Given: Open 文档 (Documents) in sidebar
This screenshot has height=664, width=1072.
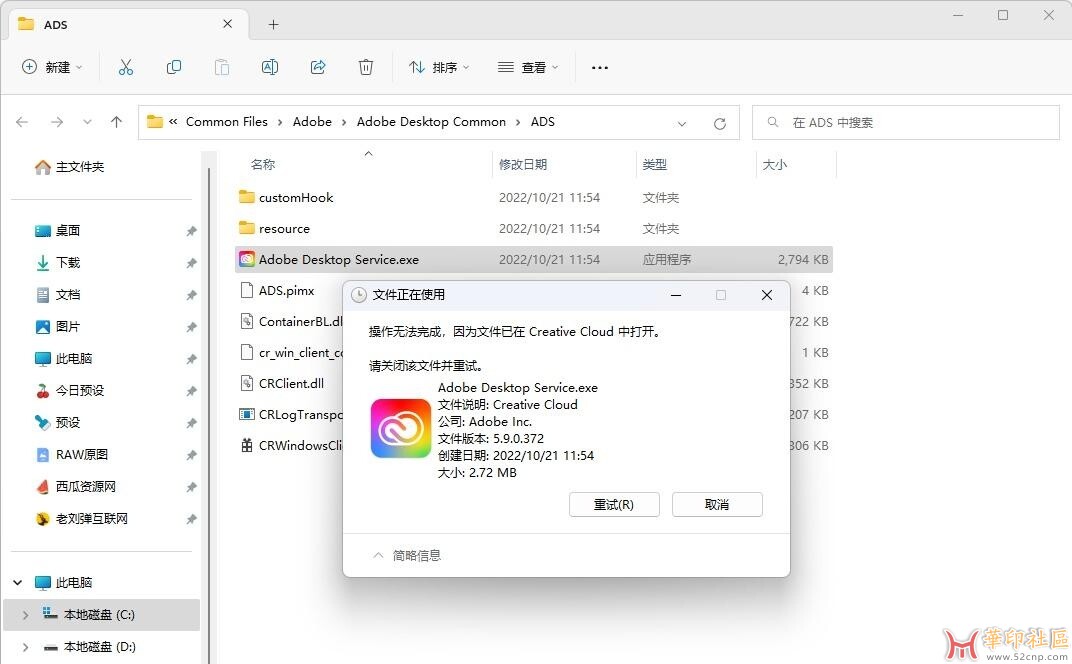Looking at the screenshot, I should click(x=57, y=295).
